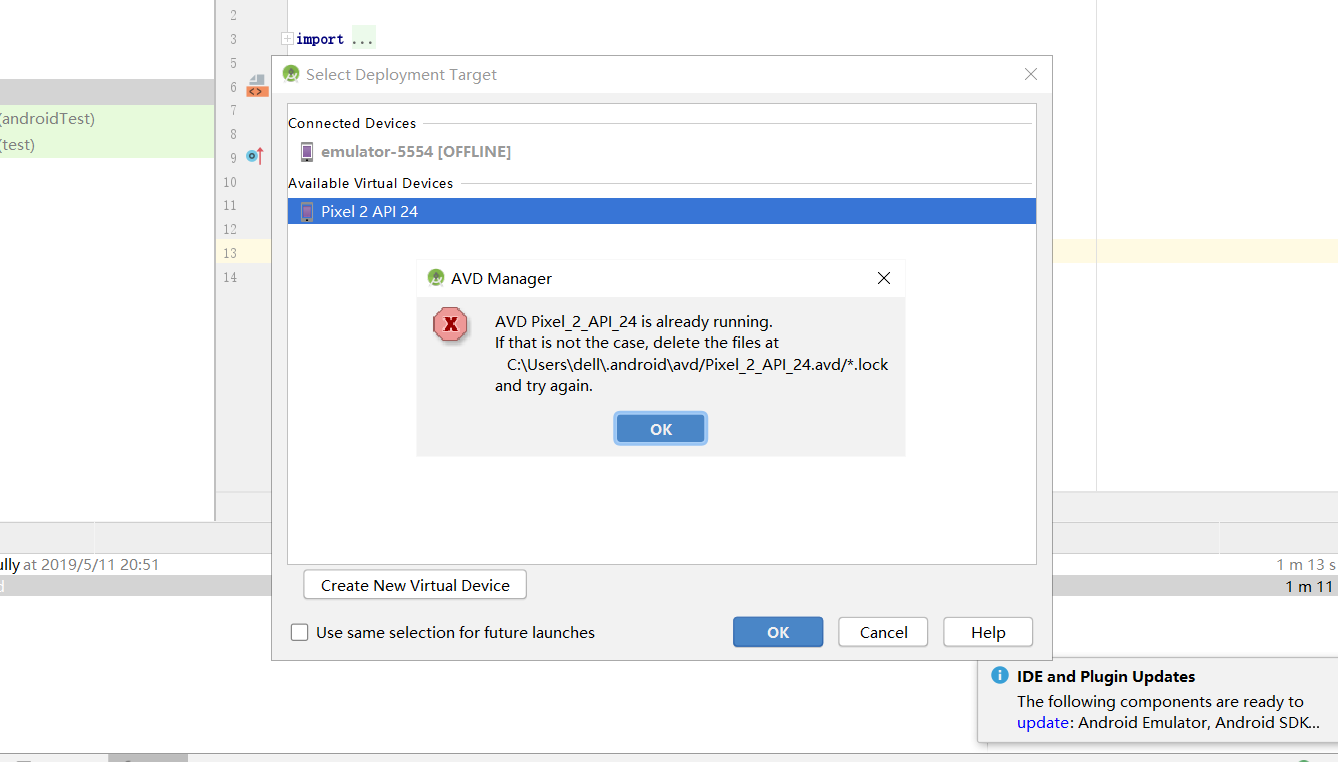This screenshot has height=762, width=1338.
Task: Click Create New Virtual Device
Action: (415, 585)
